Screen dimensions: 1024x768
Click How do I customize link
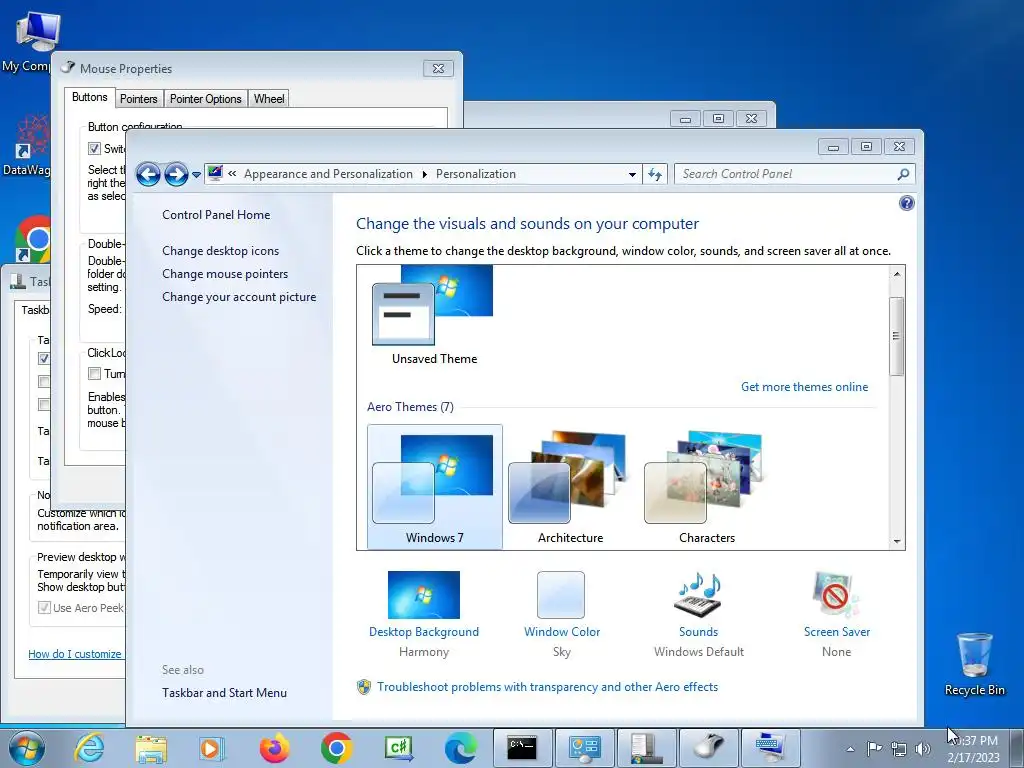pyautogui.click(x=74, y=654)
